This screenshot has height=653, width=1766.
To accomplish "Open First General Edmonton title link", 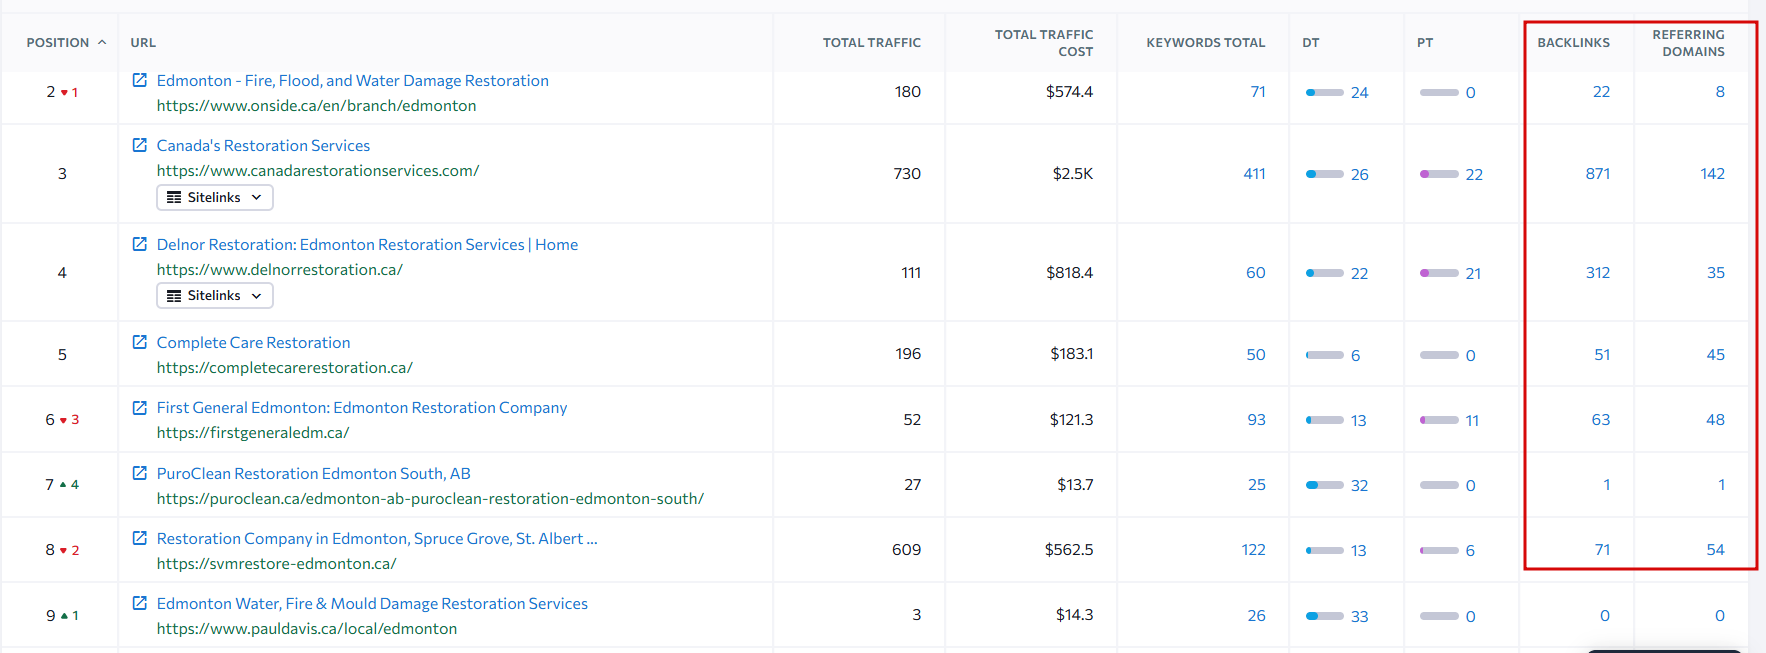I will tap(362, 407).
